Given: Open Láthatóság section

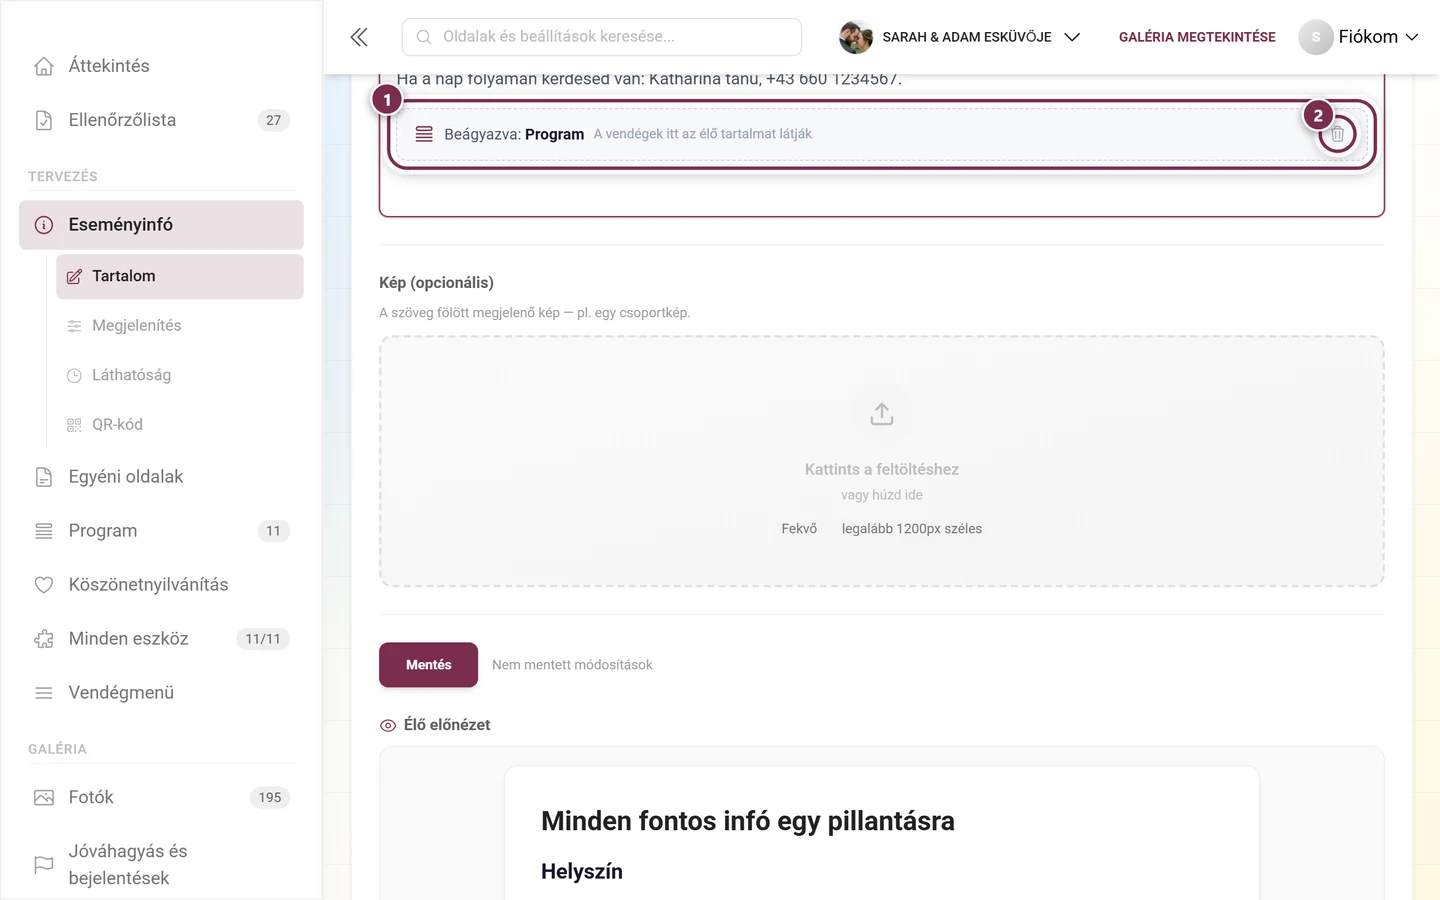Looking at the screenshot, I should 180,376.
